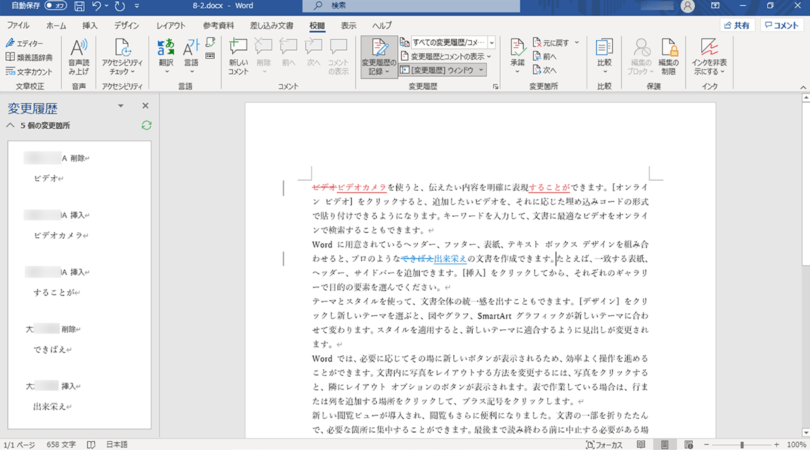
Task: Open the 表示 tab
Action: (348, 25)
